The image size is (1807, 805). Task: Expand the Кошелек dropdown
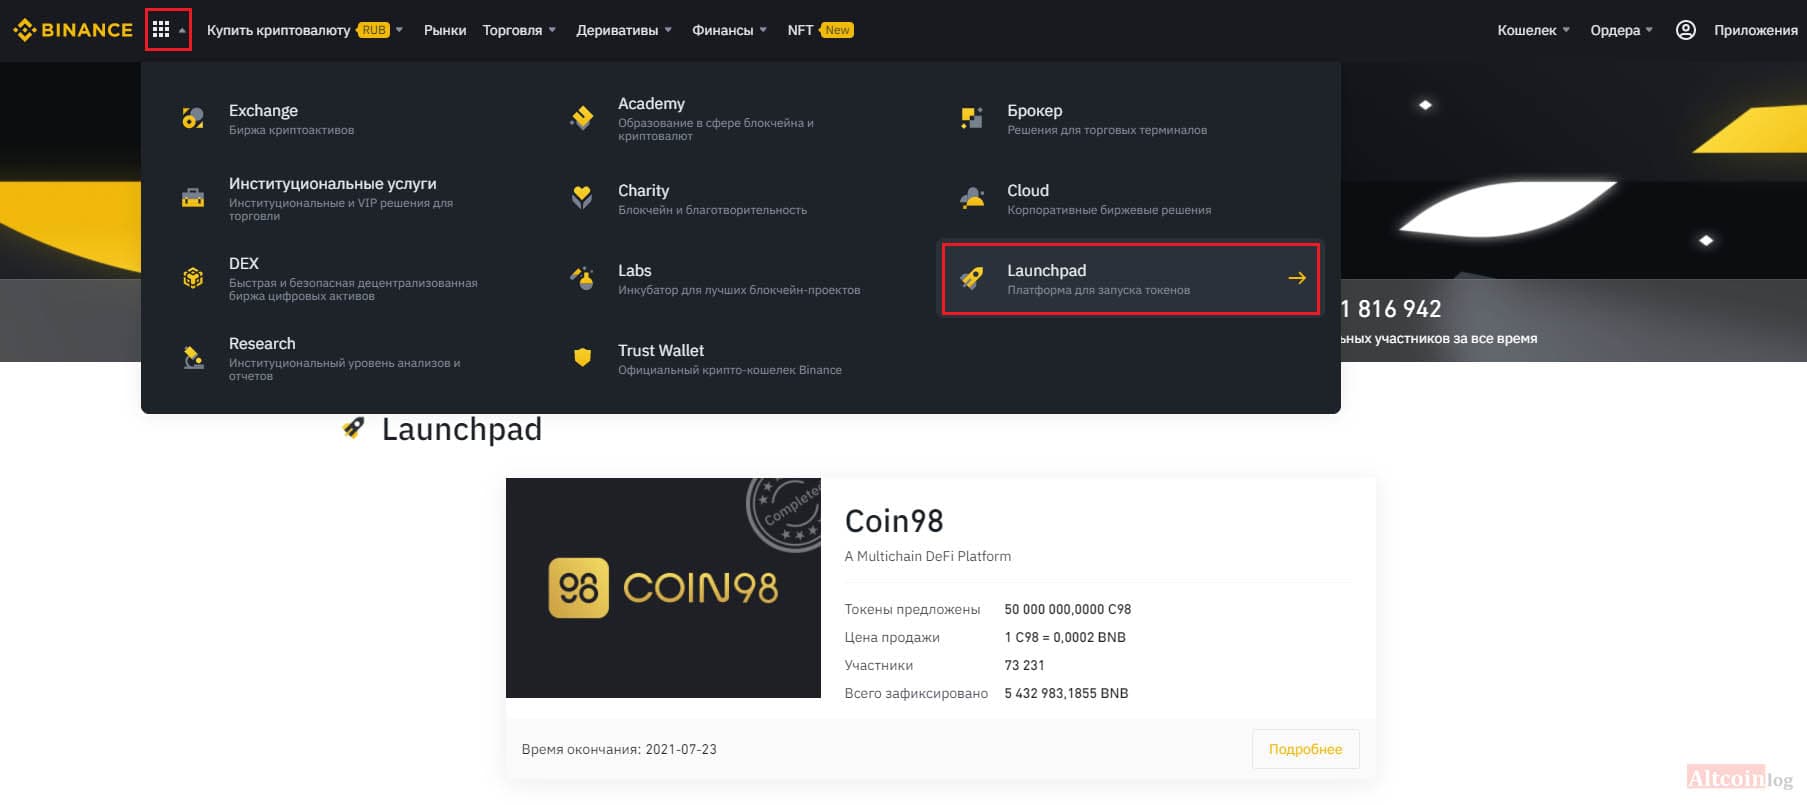[1533, 30]
